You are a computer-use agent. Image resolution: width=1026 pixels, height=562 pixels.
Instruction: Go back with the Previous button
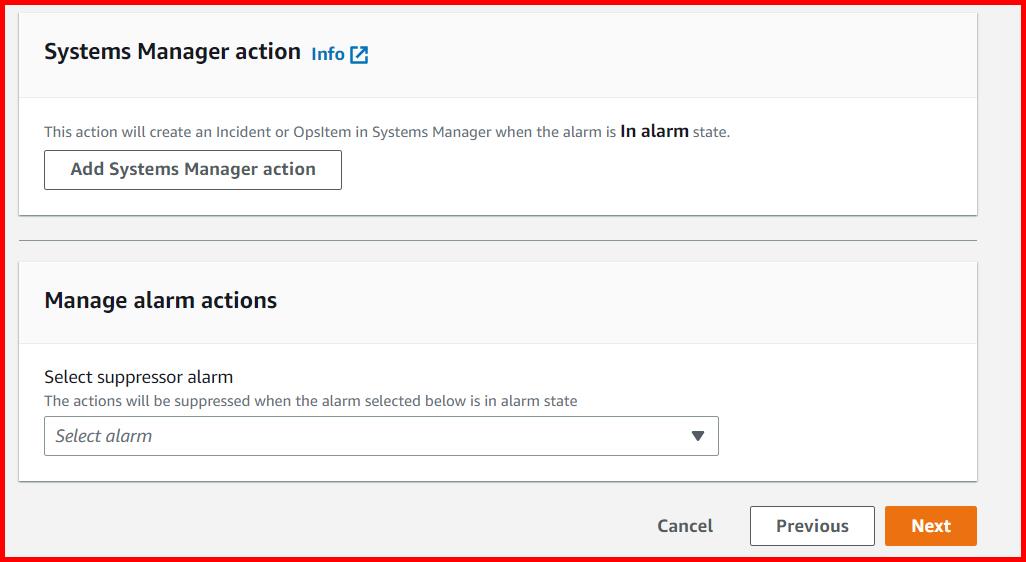(812, 526)
